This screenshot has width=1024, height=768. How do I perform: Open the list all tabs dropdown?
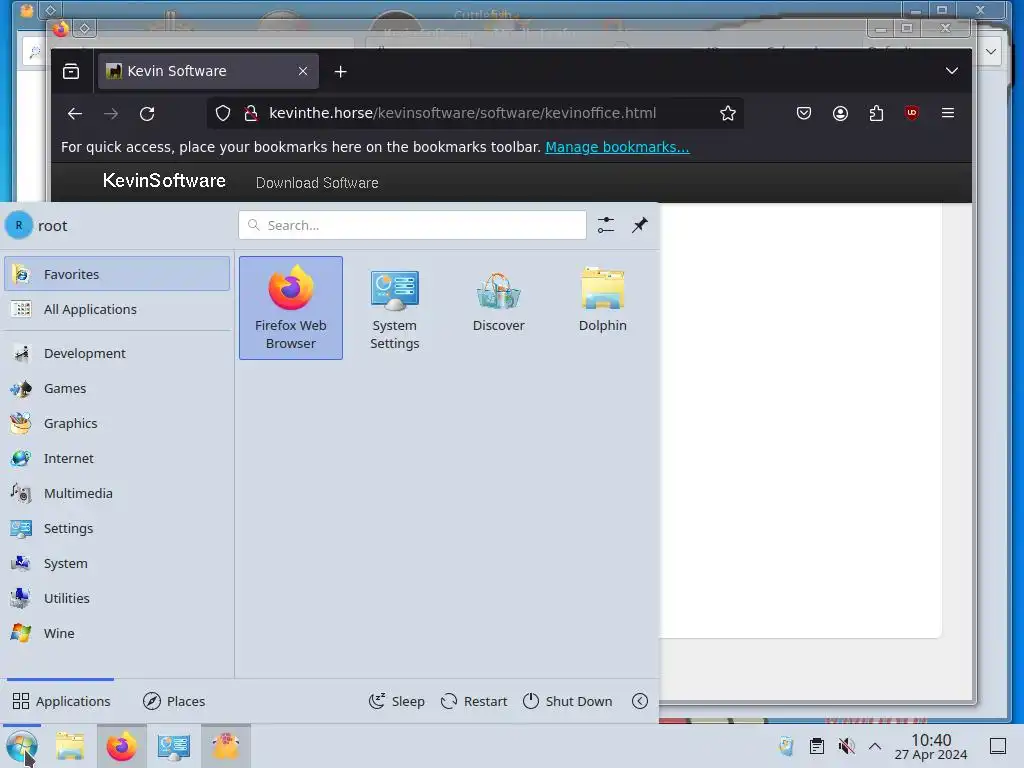[x=952, y=71]
